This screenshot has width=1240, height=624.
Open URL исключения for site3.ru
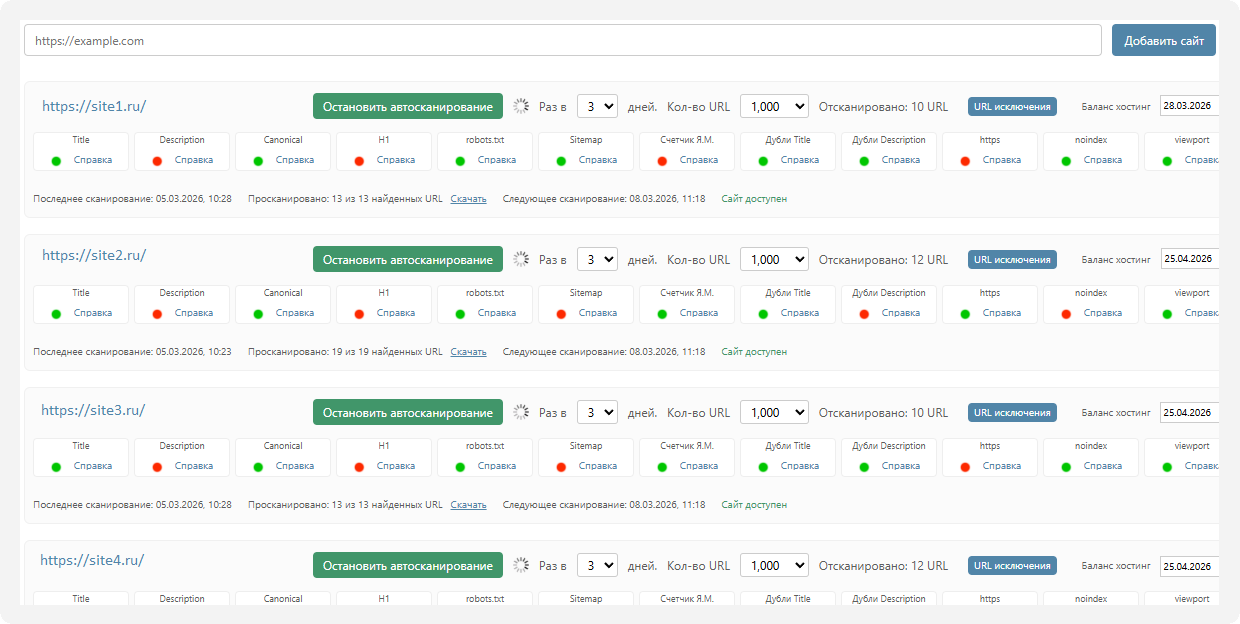[x=1012, y=412]
